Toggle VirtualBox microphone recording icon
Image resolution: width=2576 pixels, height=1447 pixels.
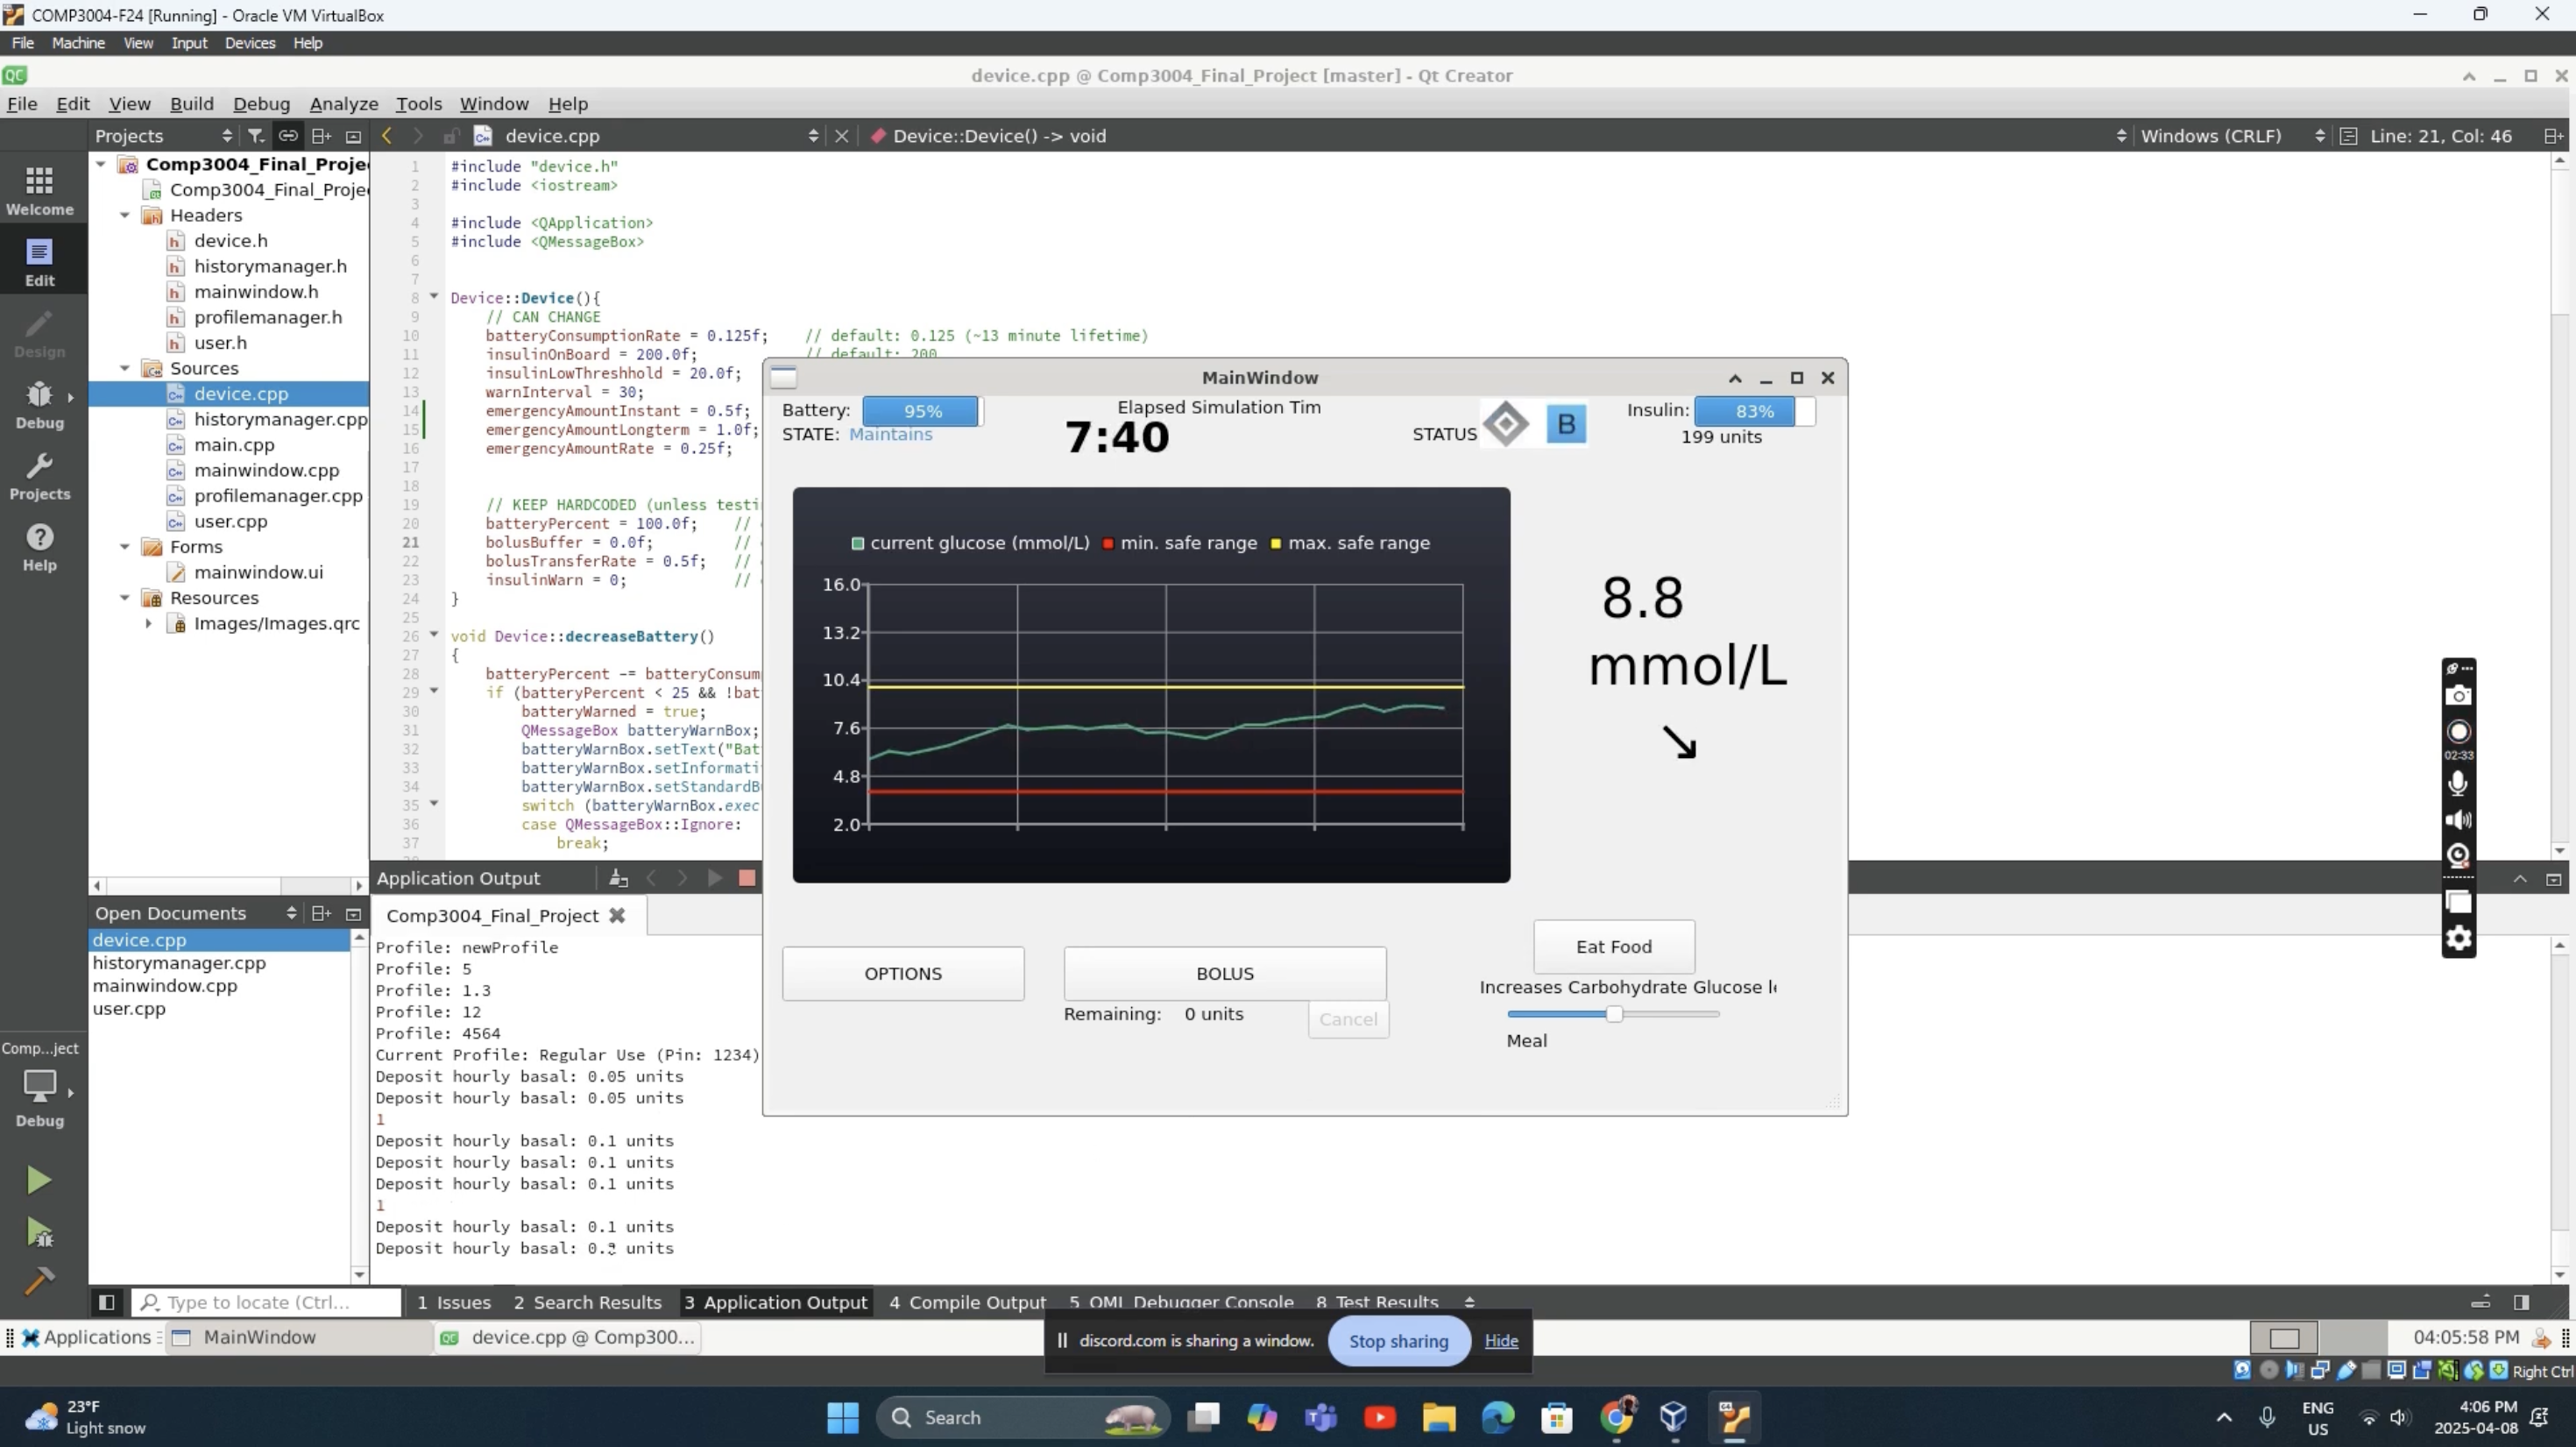pyautogui.click(x=2458, y=783)
